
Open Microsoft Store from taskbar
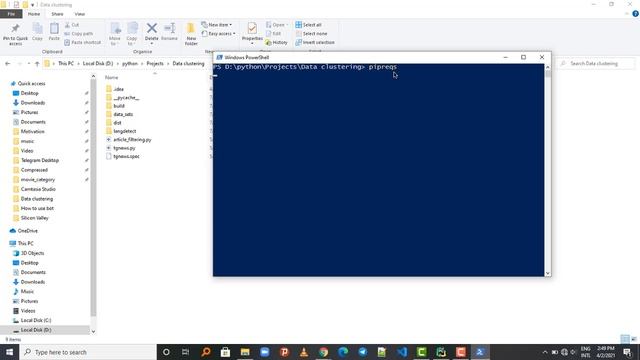pos(225,352)
